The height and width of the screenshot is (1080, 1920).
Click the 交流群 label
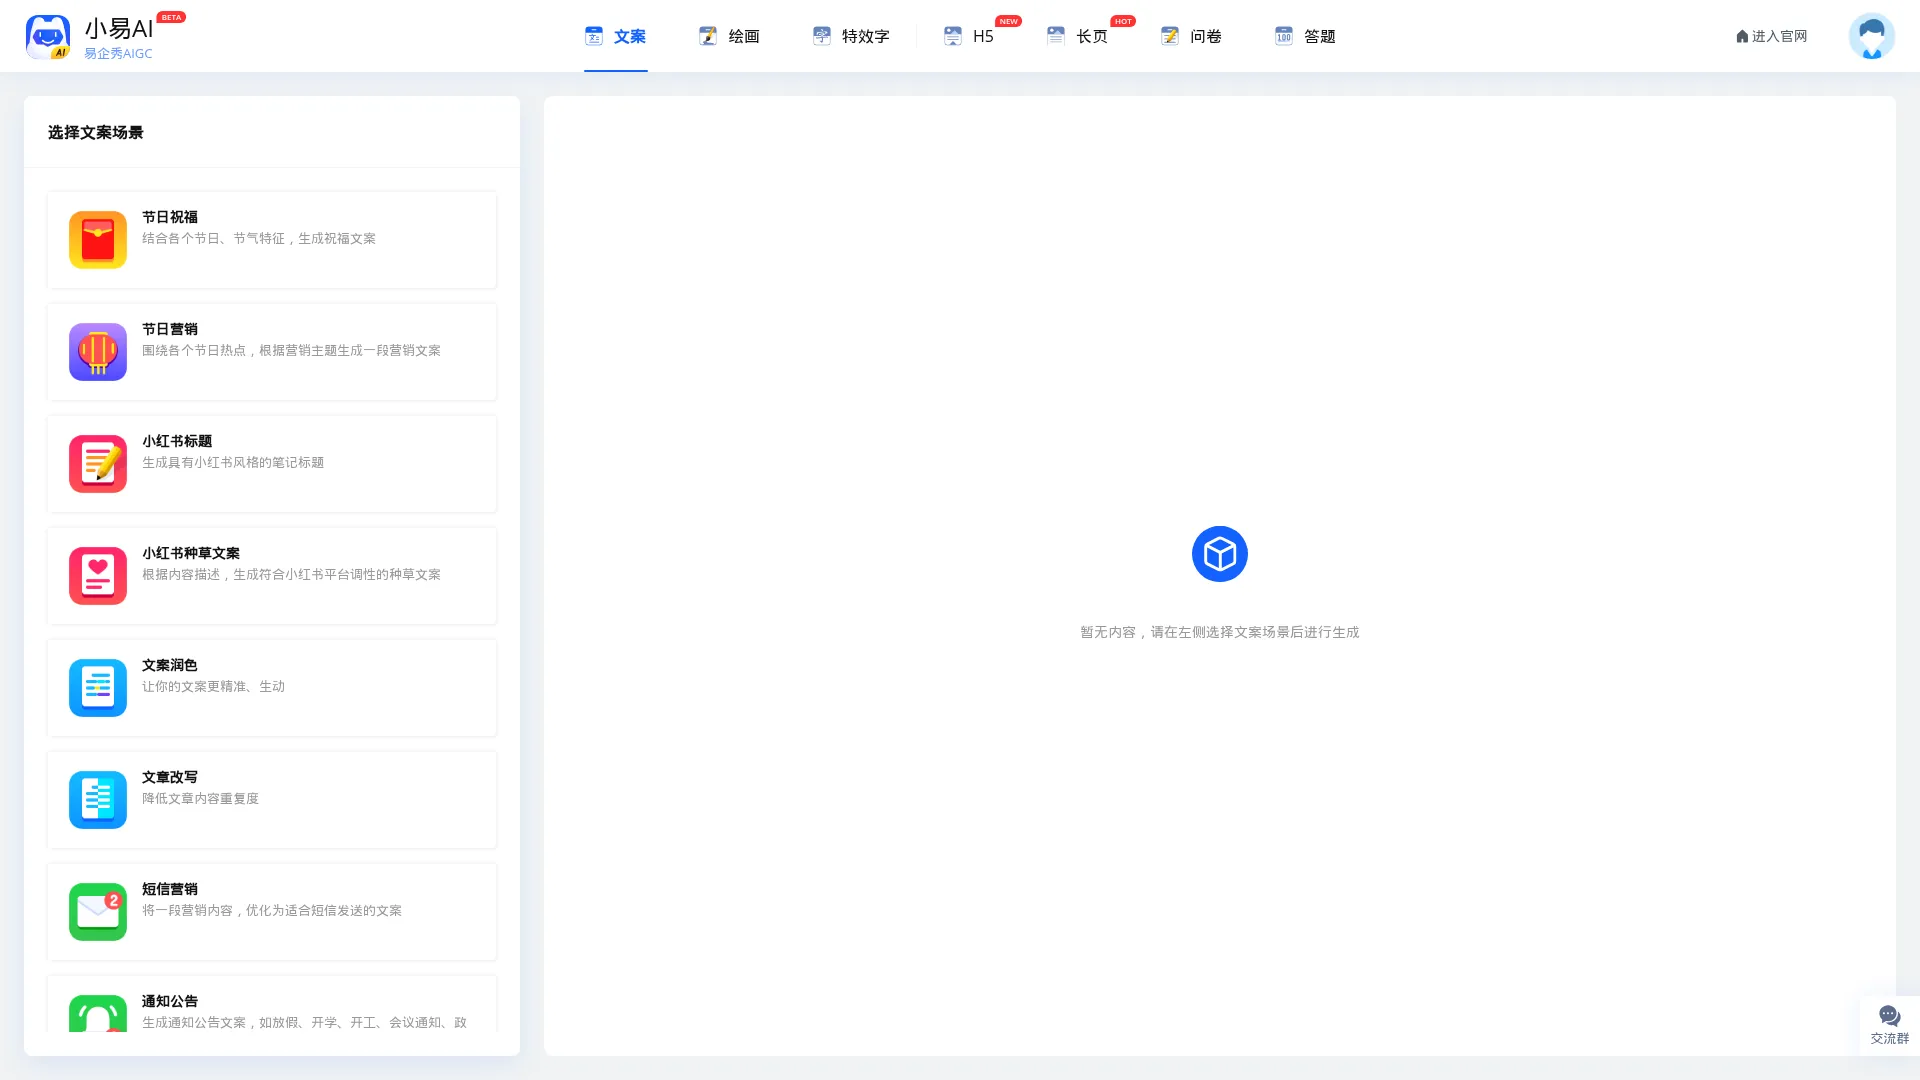point(1890,1039)
